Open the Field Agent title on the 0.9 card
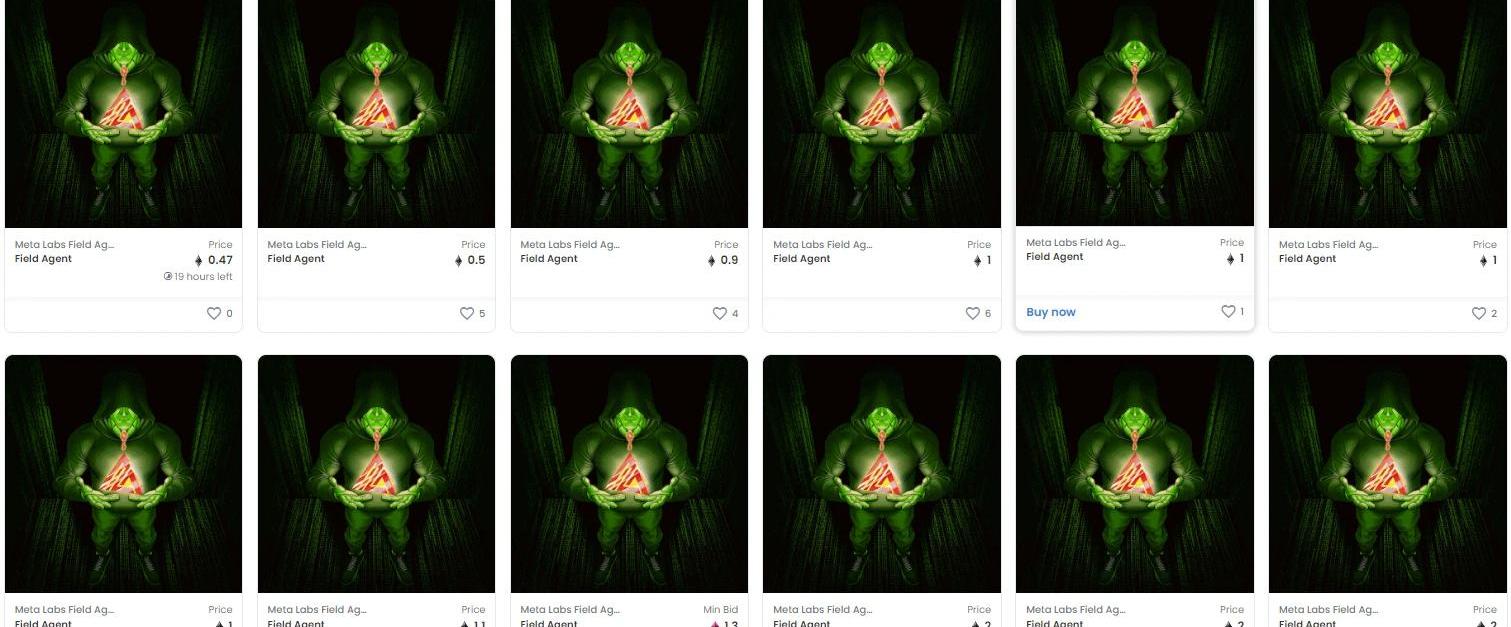Viewport: 1511px width, 627px height. click(549, 259)
